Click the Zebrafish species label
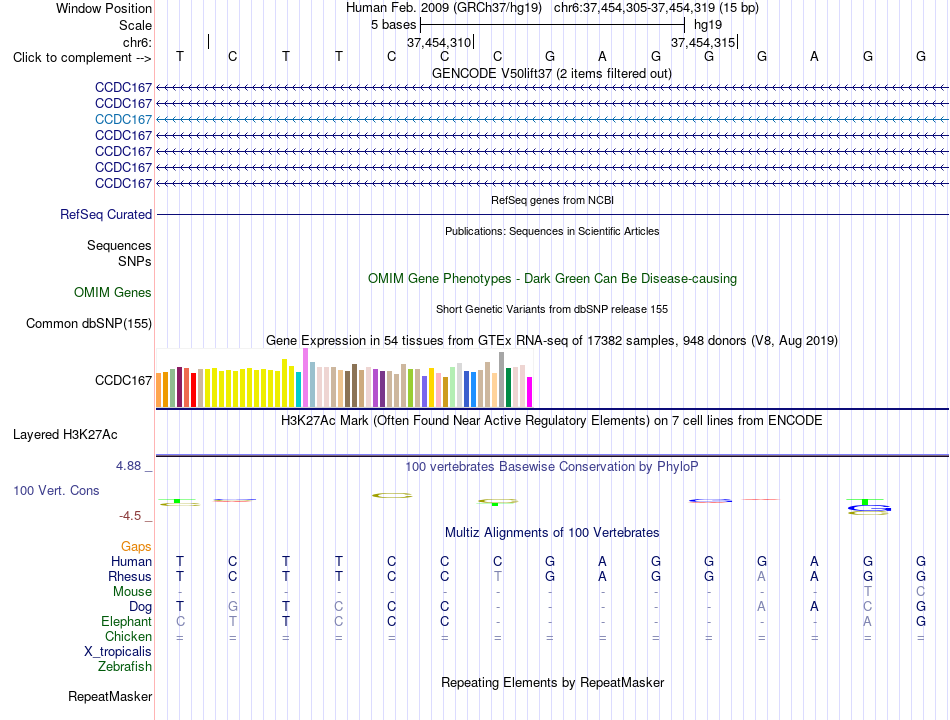The image size is (950, 720). coord(125,667)
